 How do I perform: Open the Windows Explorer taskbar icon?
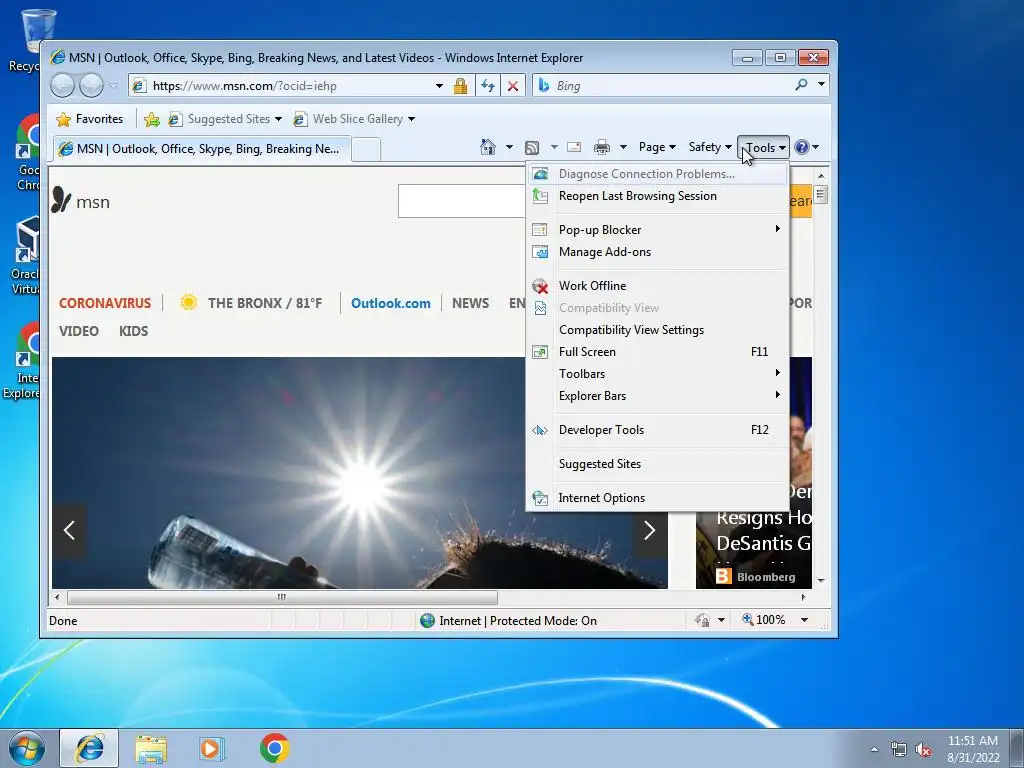(151, 748)
